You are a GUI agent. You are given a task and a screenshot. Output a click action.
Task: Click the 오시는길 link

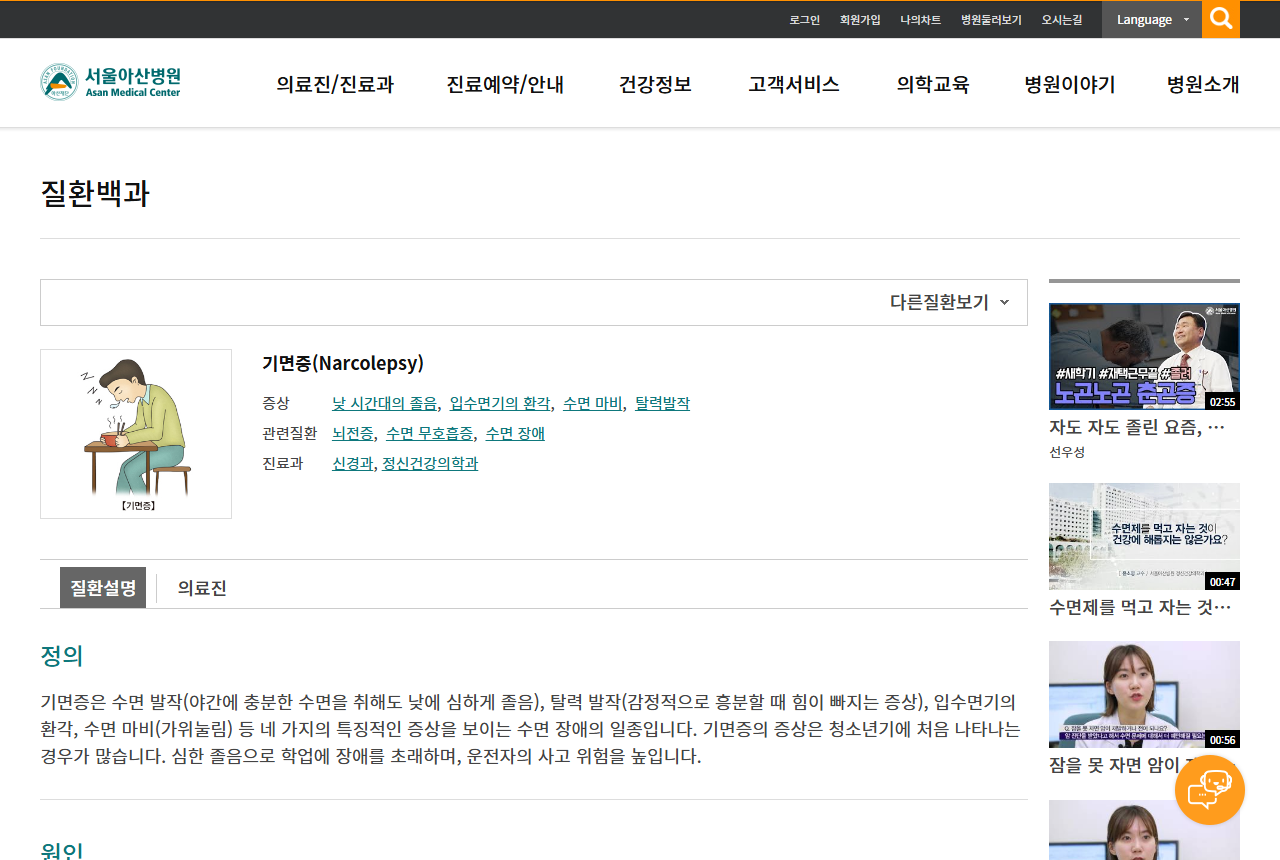coord(1062,20)
